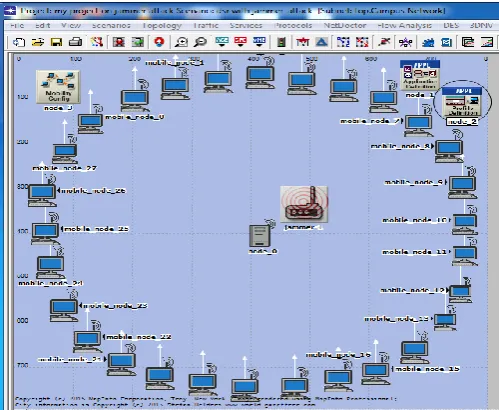Click the Open project folder icon

pyautogui.click(x=38, y=42)
